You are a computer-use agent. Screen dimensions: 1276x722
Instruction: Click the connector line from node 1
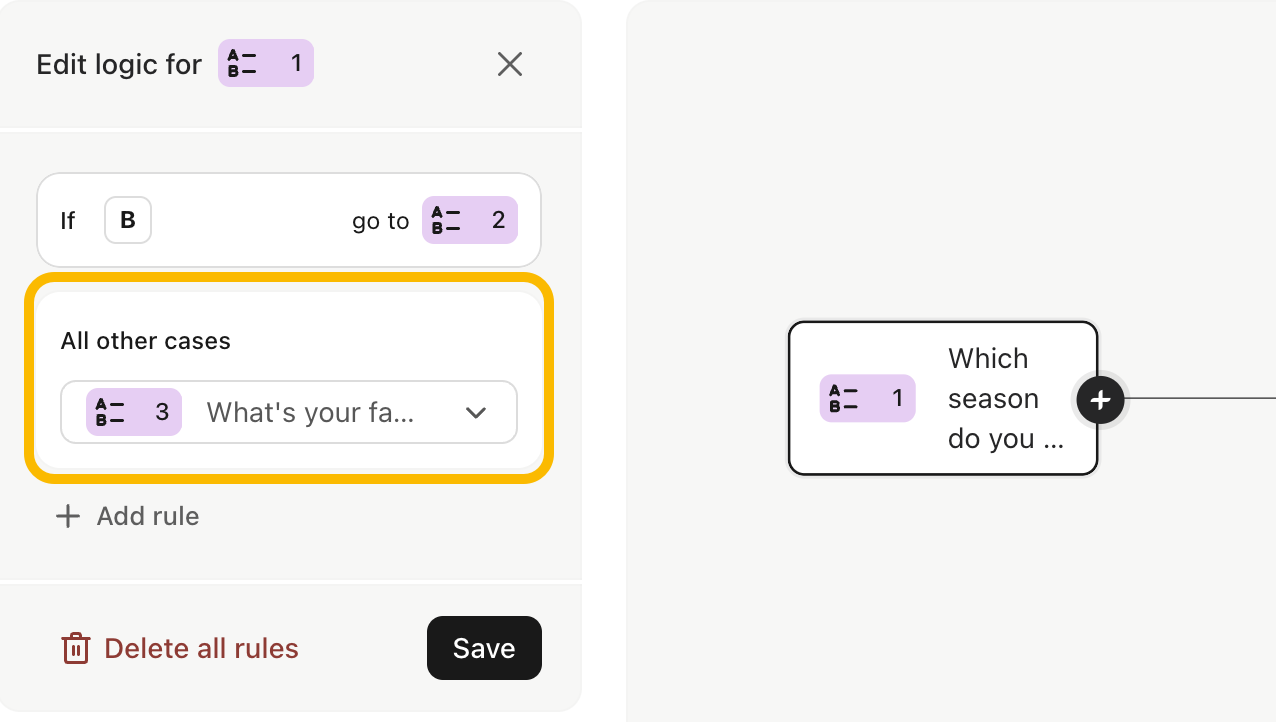click(x=1200, y=398)
